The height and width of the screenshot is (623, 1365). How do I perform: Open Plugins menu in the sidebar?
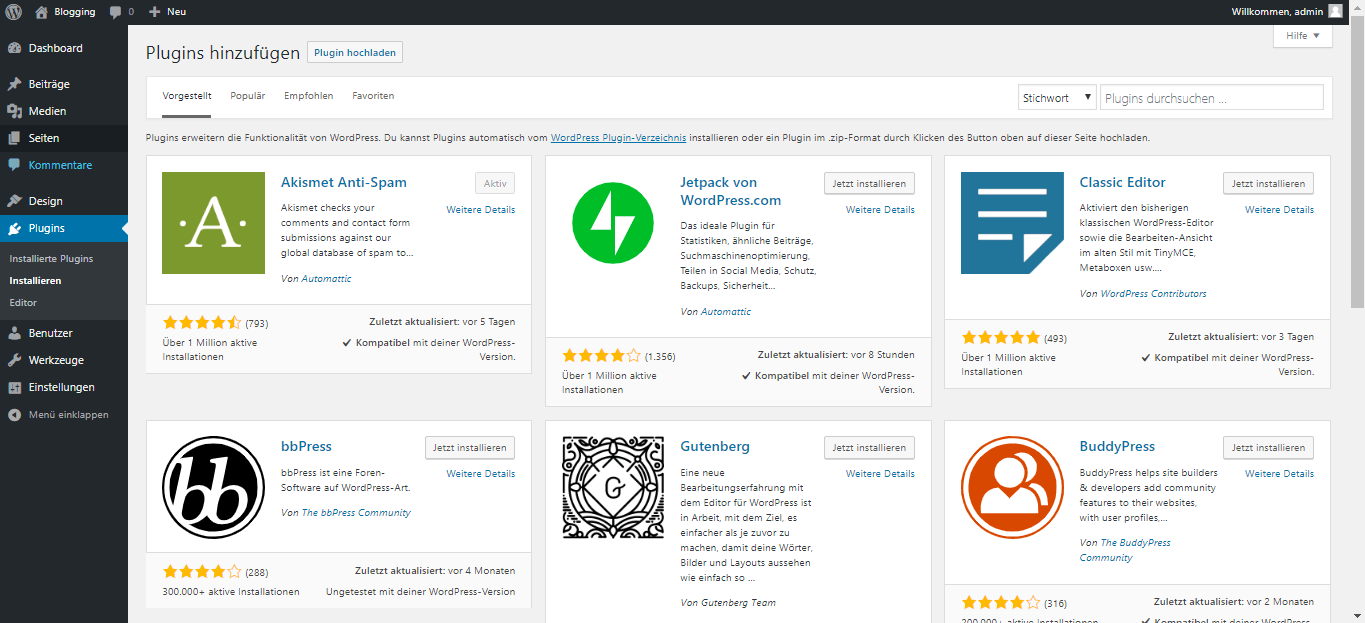(x=64, y=228)
